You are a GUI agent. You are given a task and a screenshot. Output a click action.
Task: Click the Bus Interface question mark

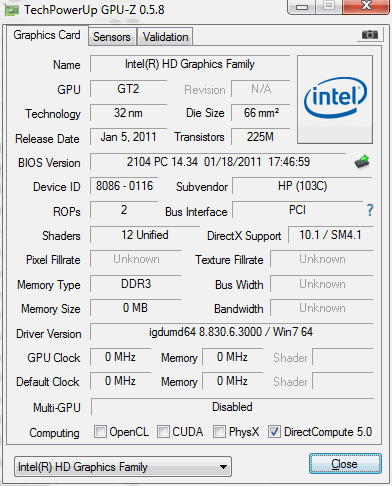tap(370, 210)
